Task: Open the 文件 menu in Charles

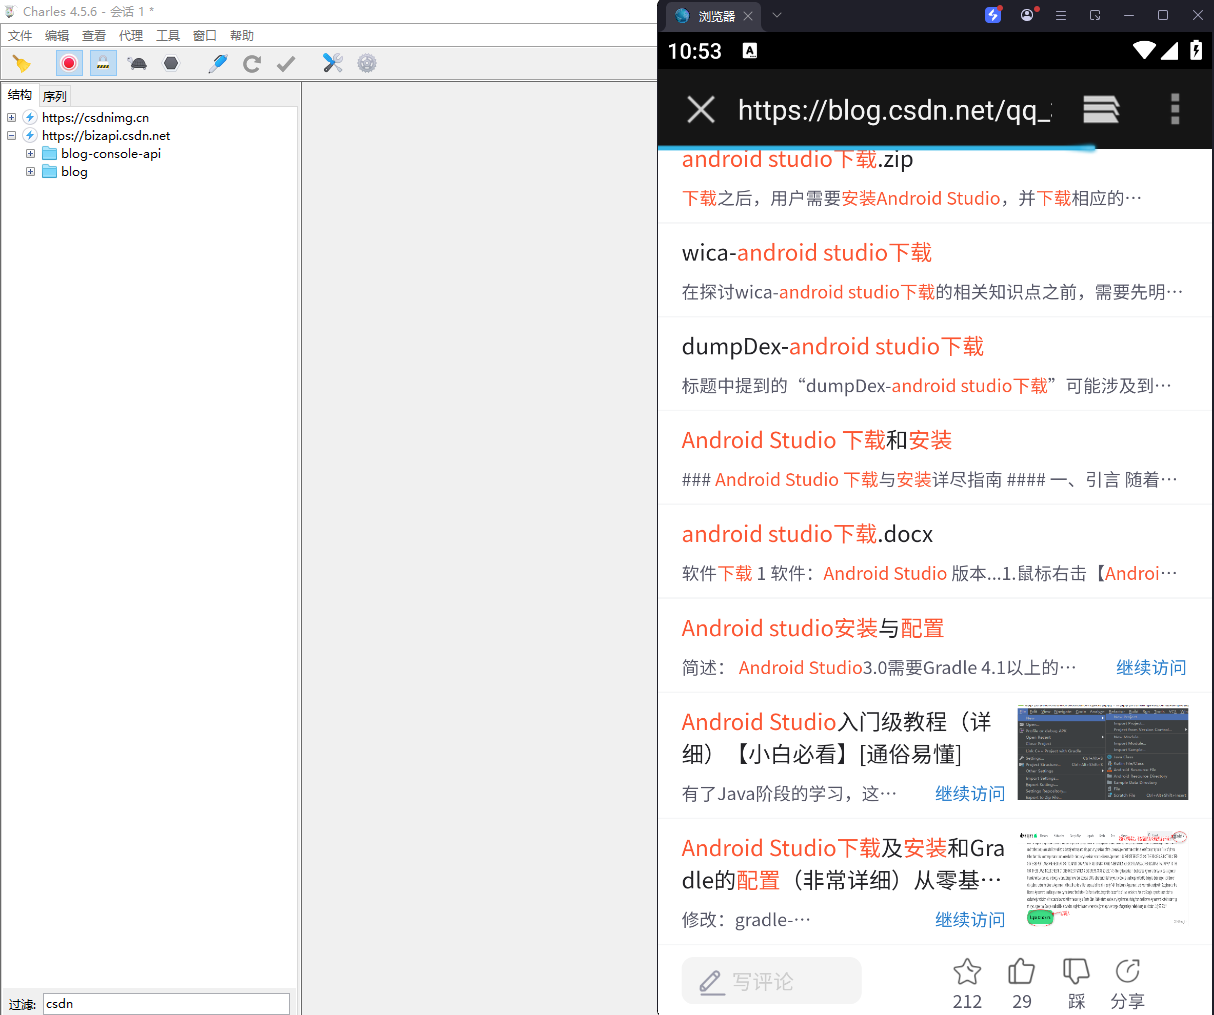Action: 20,35
